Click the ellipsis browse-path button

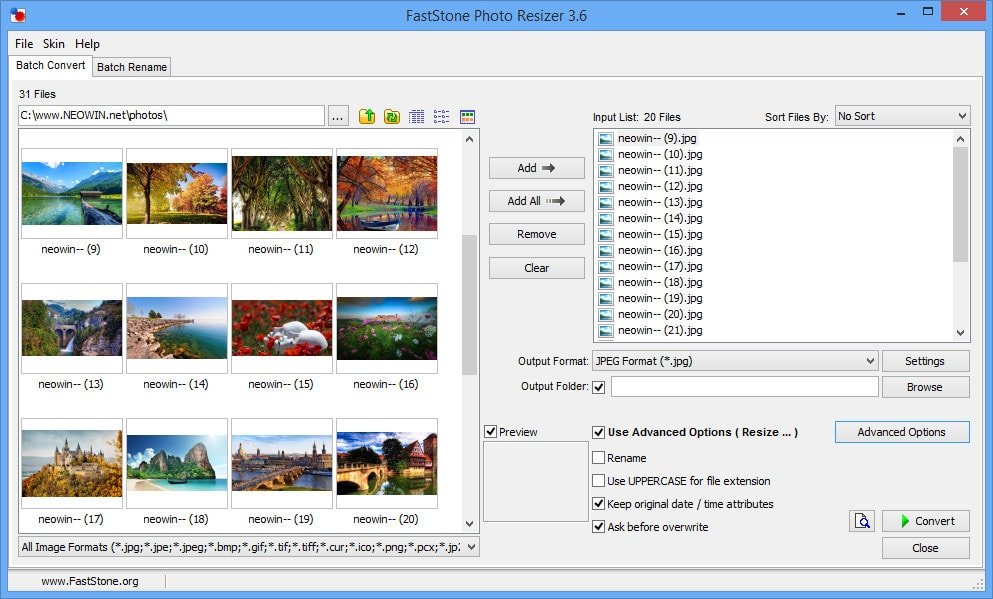point(338,117)
